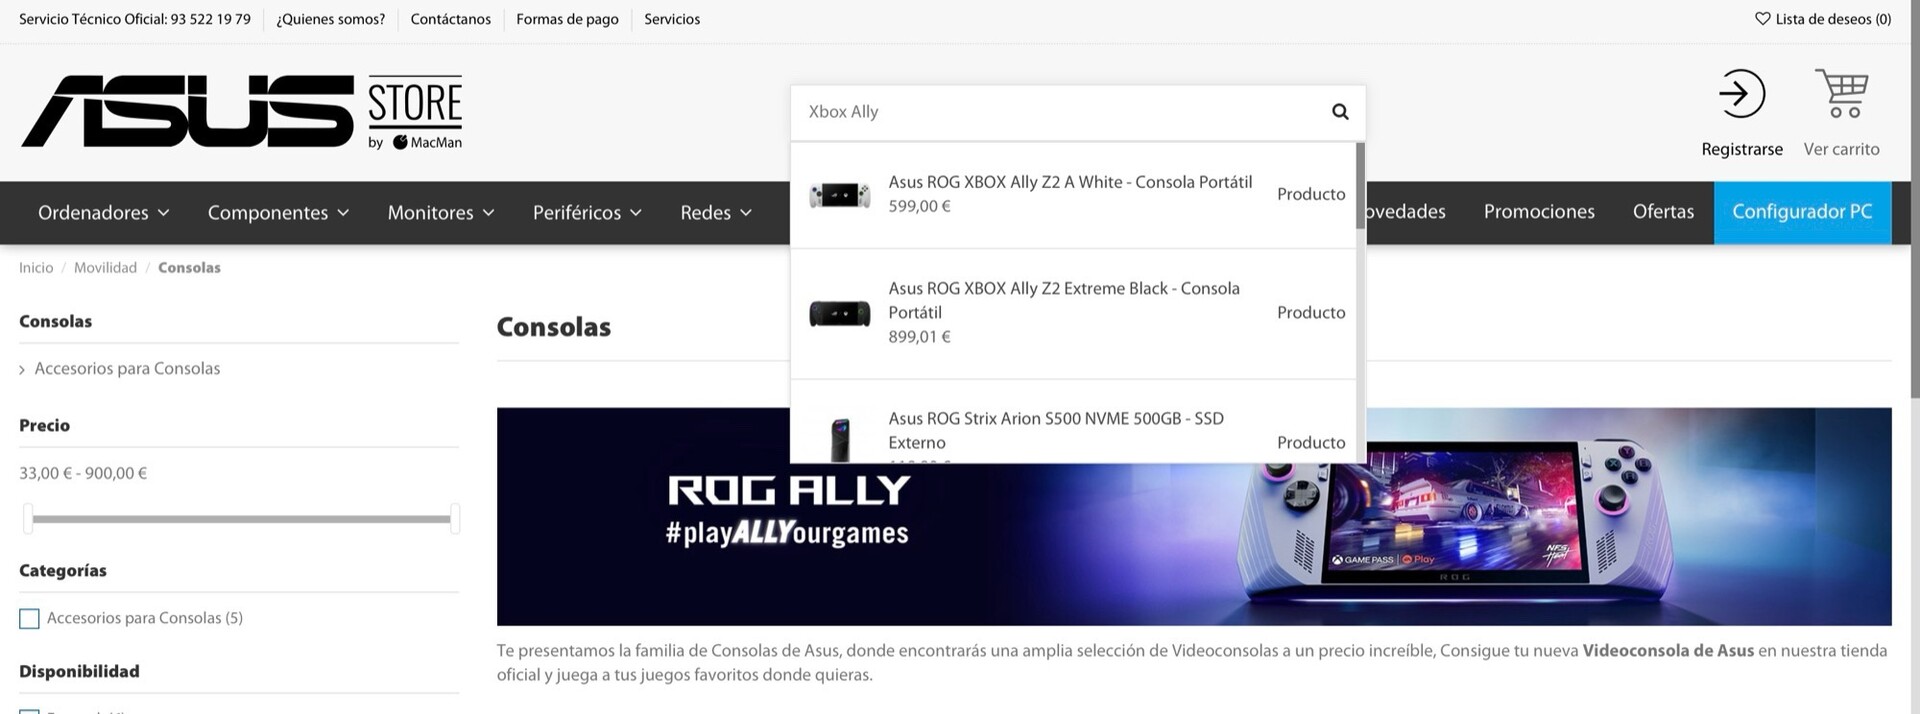Open the Promociones menu item

coord(1539,212)
